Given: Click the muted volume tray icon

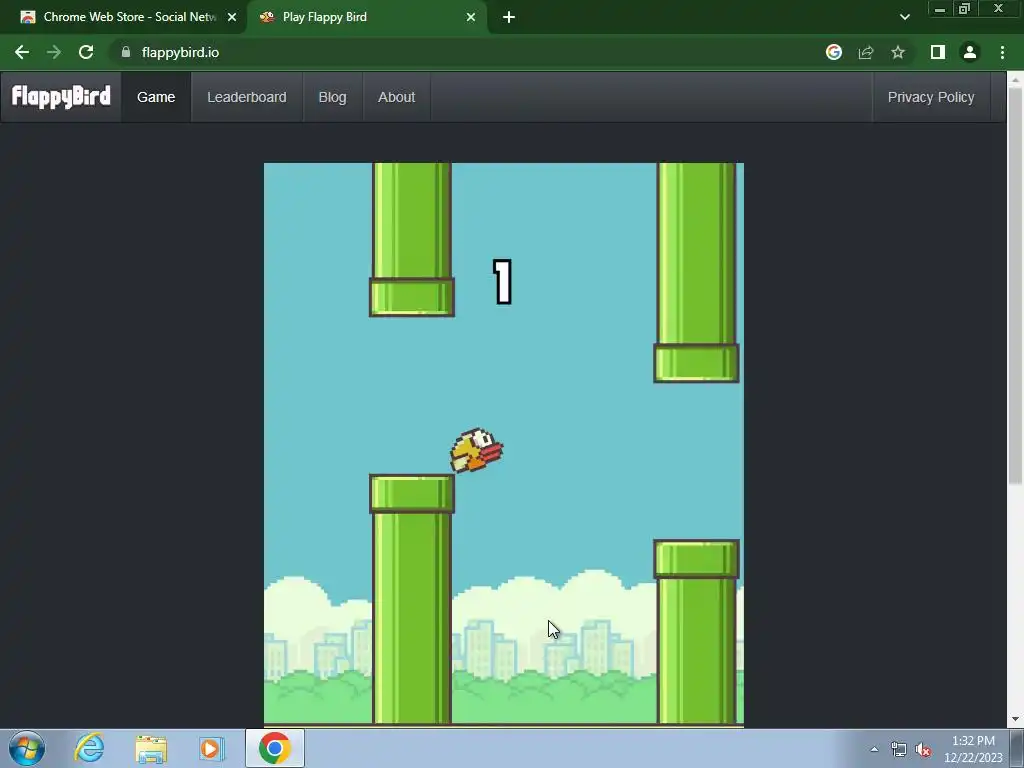Looking at the screenshot, I should 923,749.
